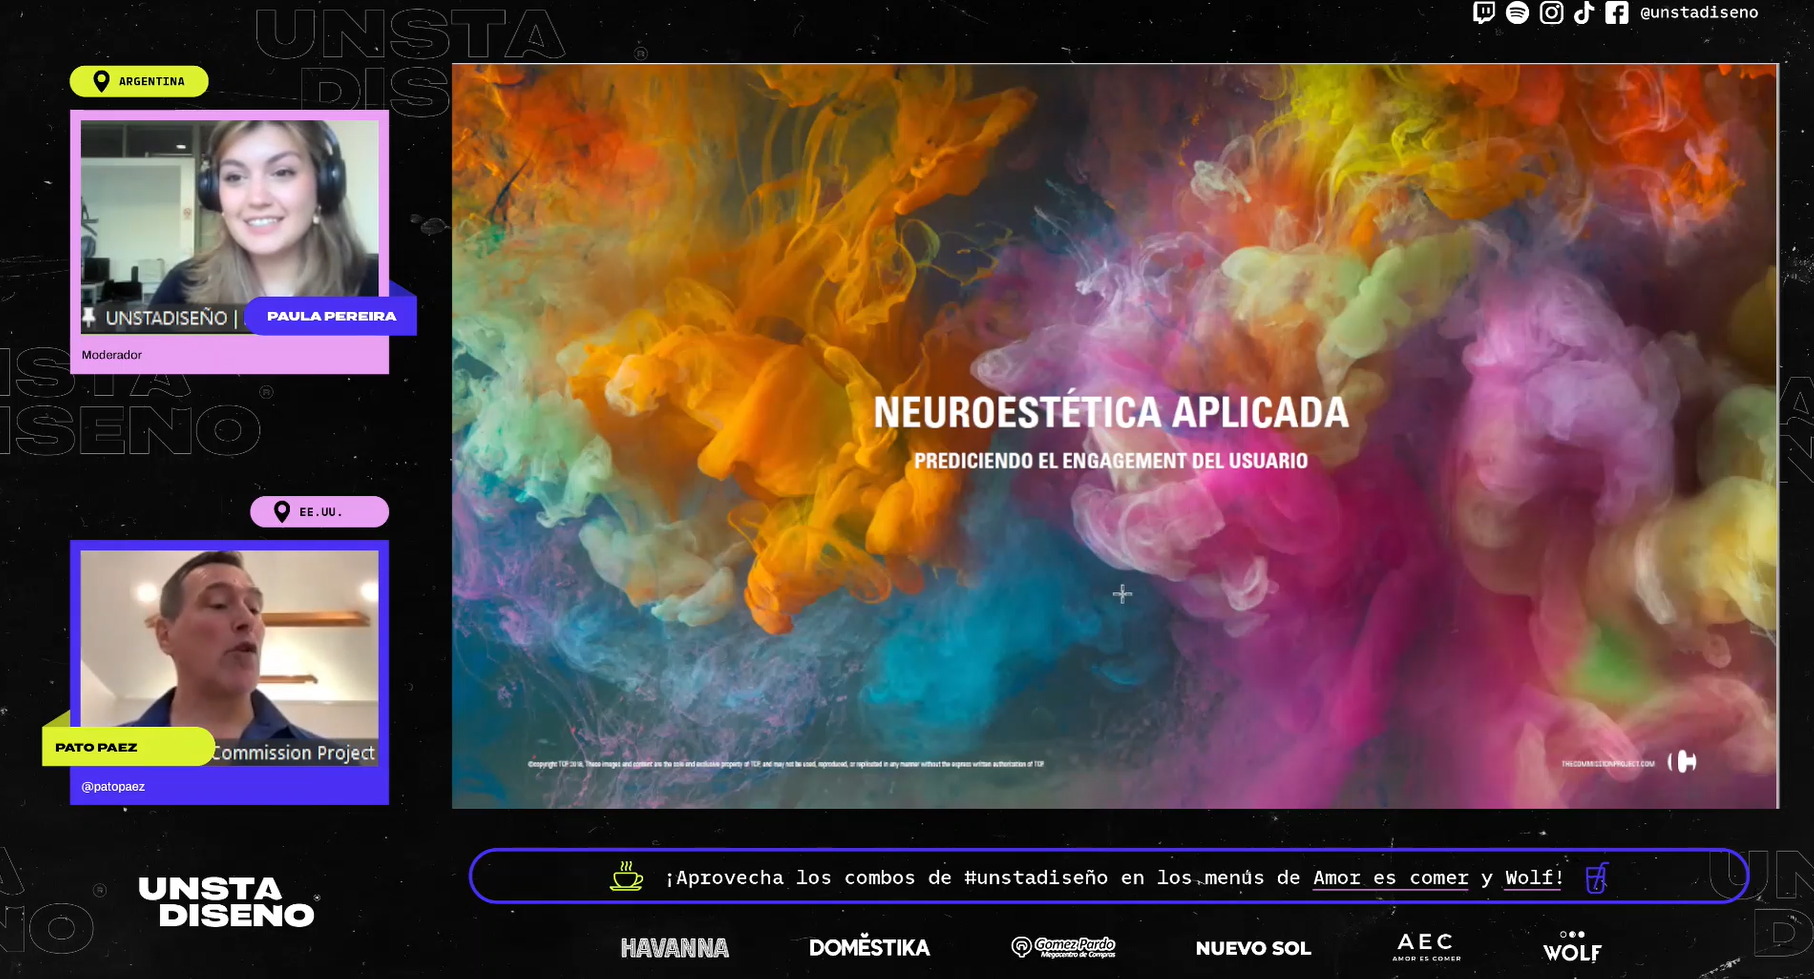
Task: Click the 'Commission Project' caption in Pato's video
Action: 294,753
